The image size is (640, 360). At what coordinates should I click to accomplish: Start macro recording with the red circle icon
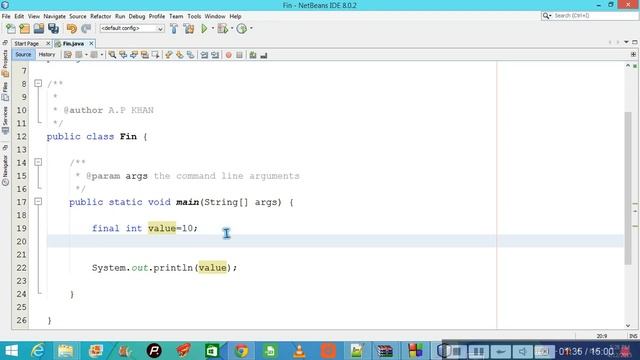[x=229, y=55]
